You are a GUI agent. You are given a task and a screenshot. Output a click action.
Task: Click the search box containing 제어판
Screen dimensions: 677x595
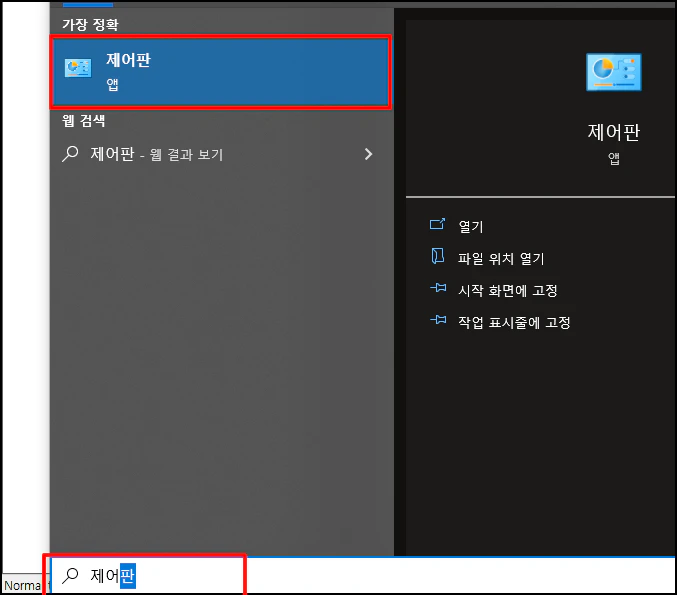363,576
